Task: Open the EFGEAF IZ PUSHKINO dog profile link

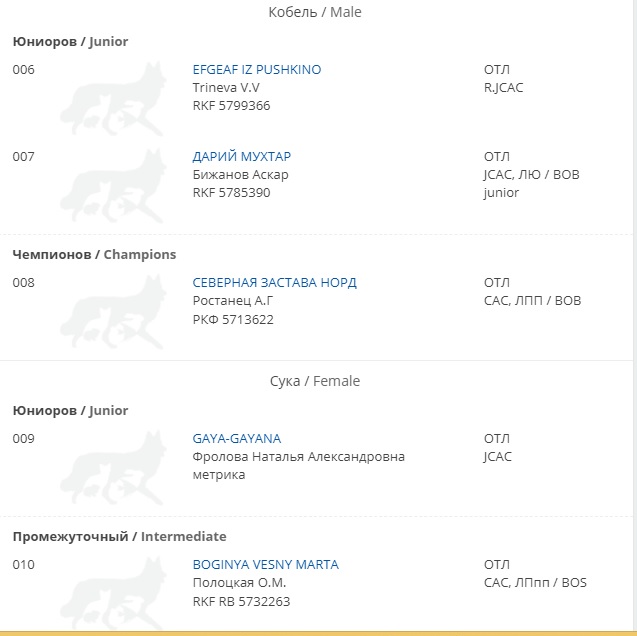Action: [x=257, y=69]
